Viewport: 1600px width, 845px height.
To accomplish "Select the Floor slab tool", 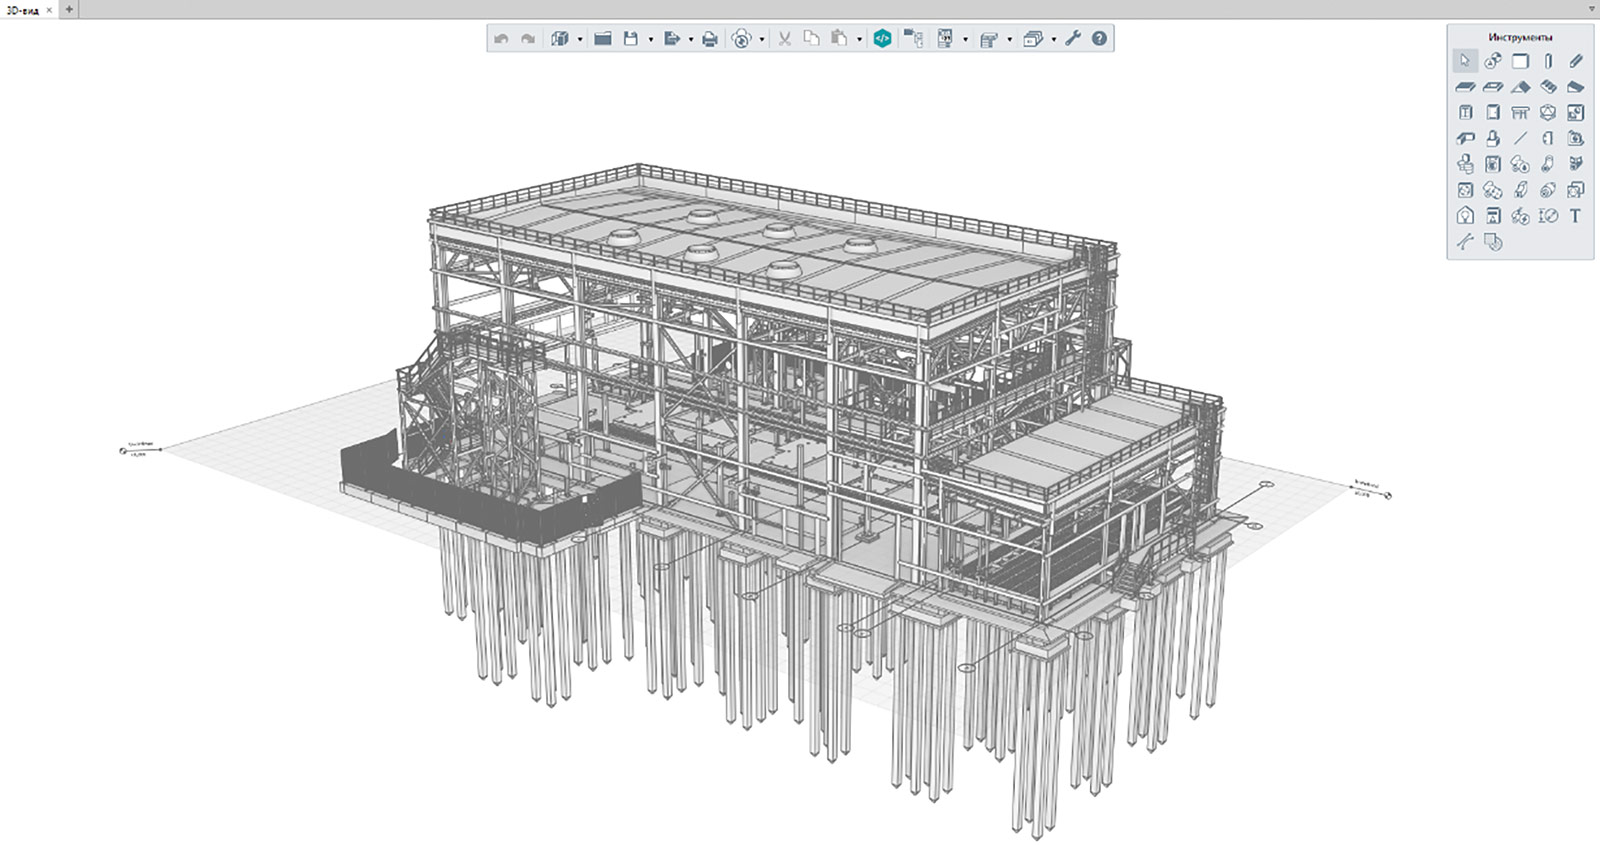I will click(x=1465, y=87).
